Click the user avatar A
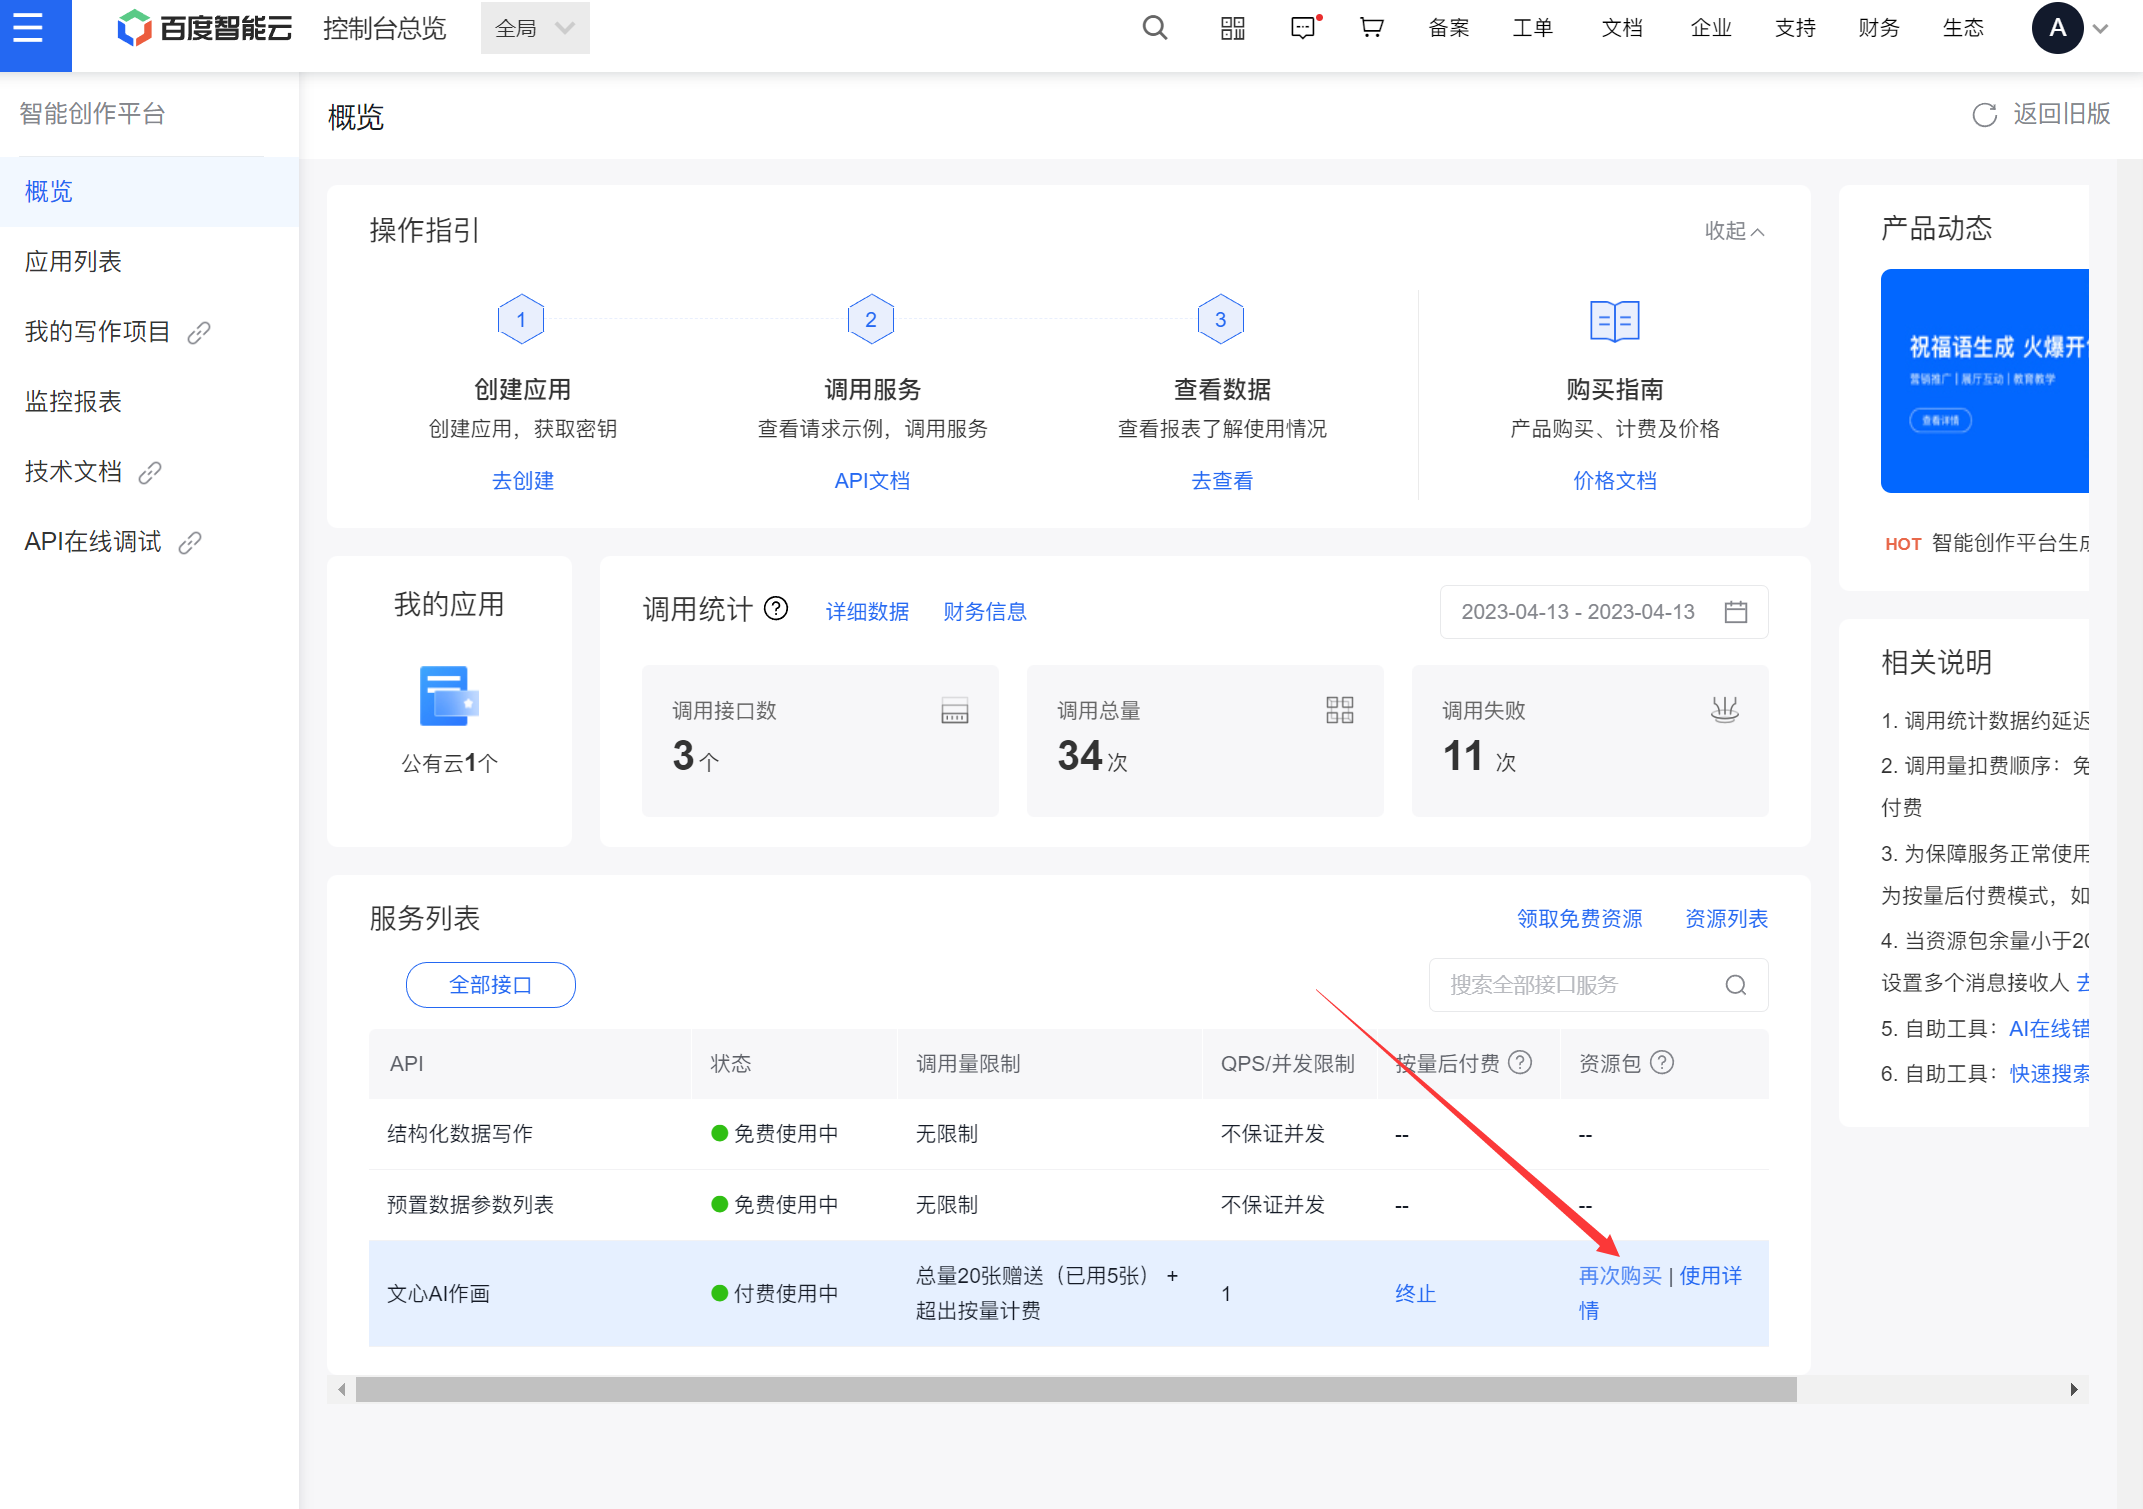Image resolution: width=2143 pixels, height=1509 pixels. pos(2057,28)
